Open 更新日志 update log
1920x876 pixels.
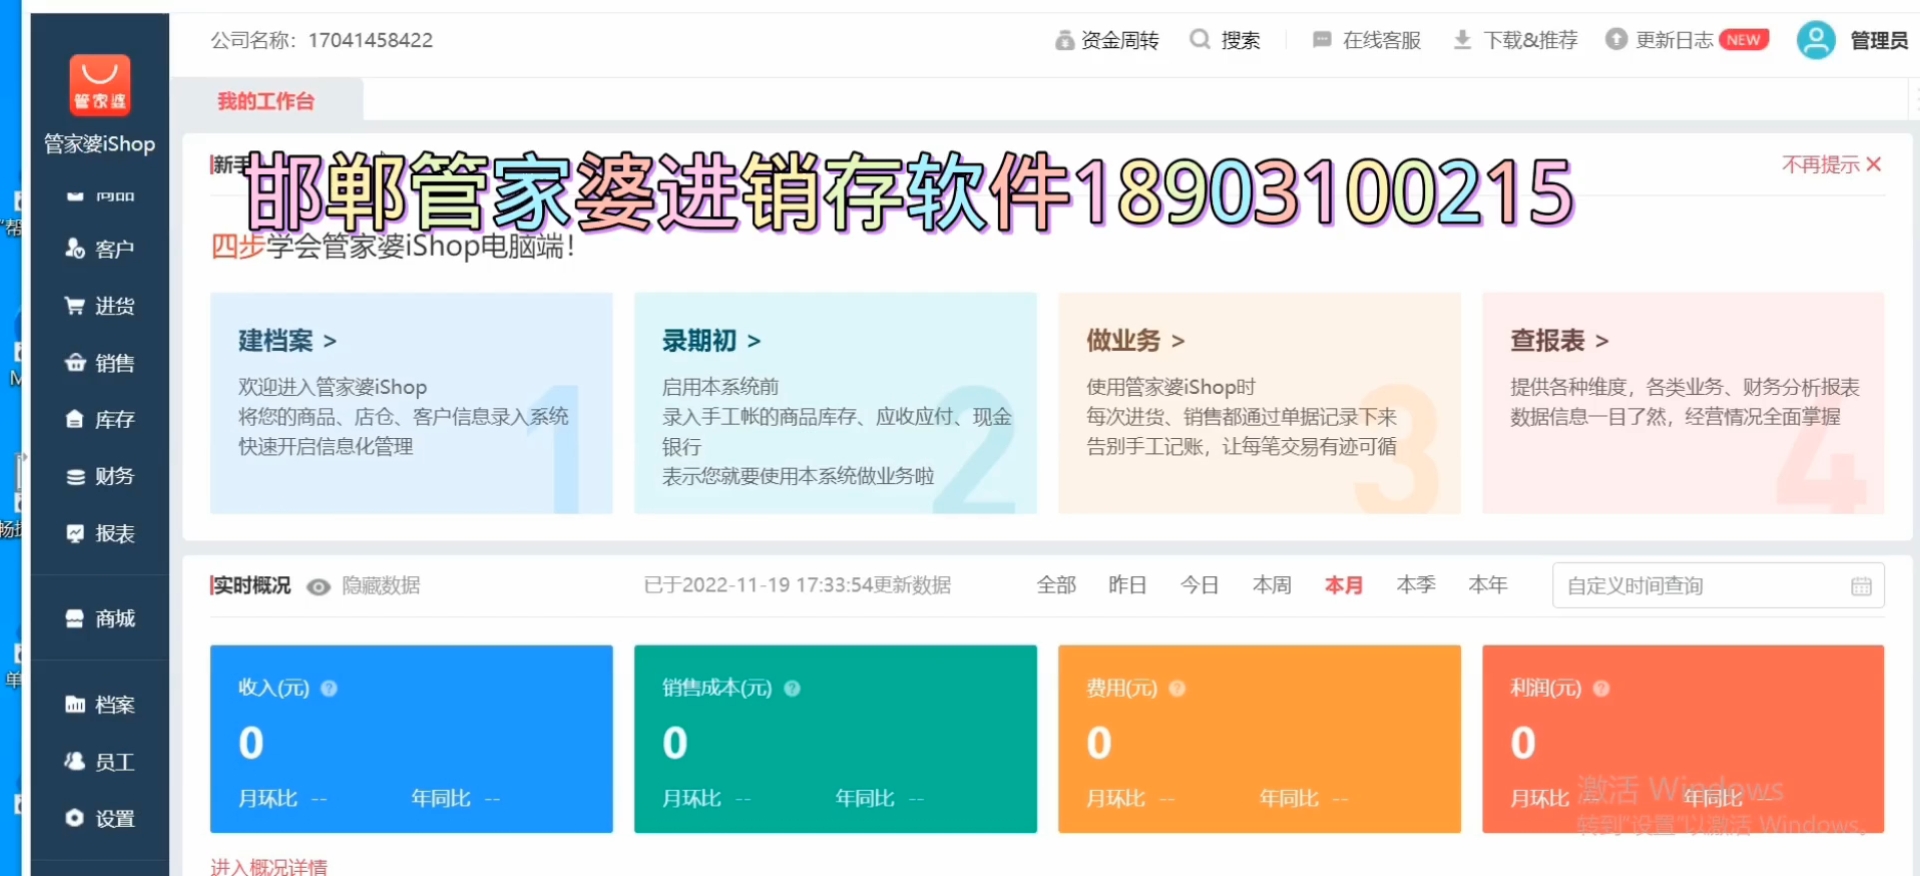(1660, 40)
